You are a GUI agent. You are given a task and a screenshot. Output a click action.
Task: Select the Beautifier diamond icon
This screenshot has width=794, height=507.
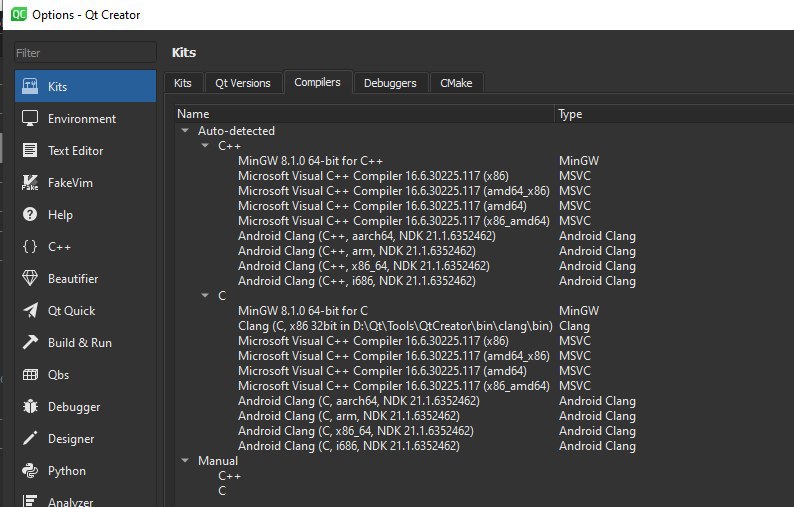[30, 278]
